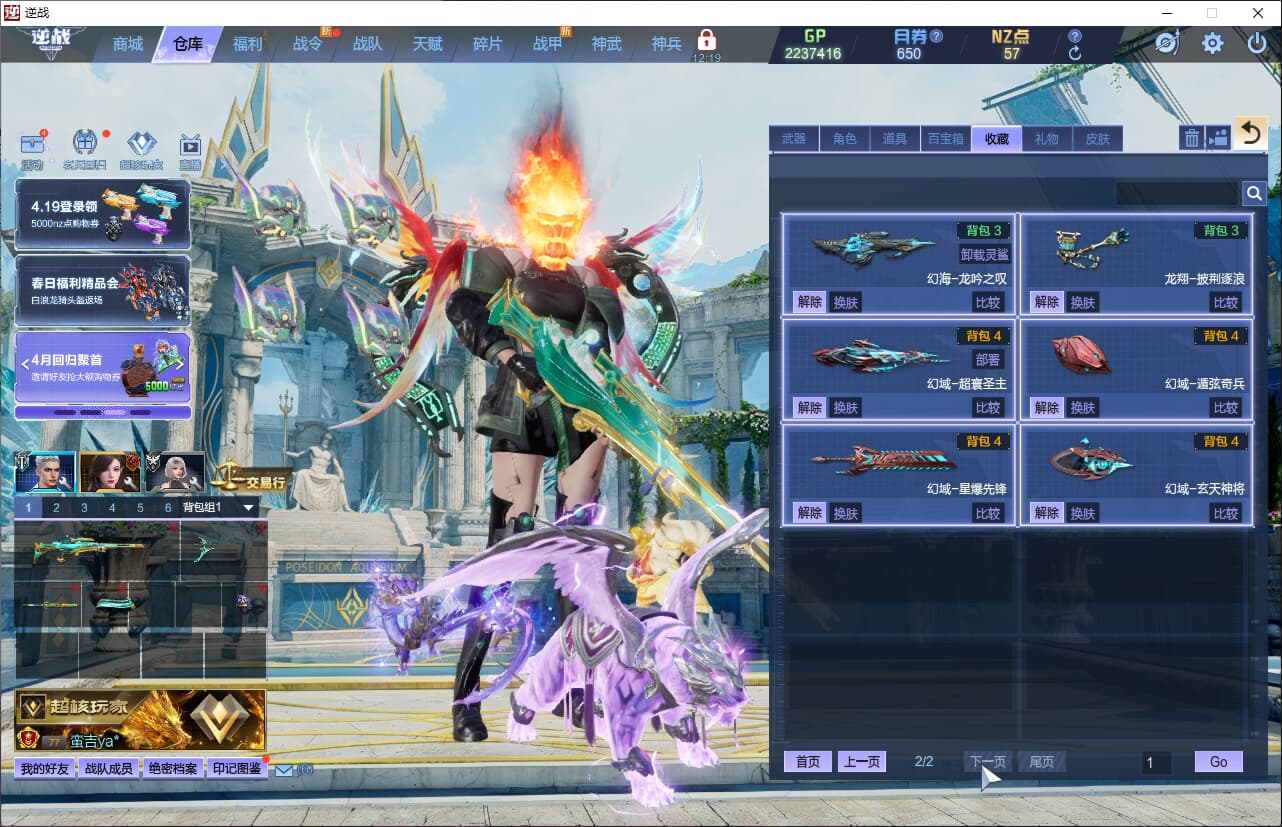The width and height of the screenshot is (1282, 827).
Task: Click 比较 on 幻域-遏弦奇兵
Action: tap(1226, 407)
